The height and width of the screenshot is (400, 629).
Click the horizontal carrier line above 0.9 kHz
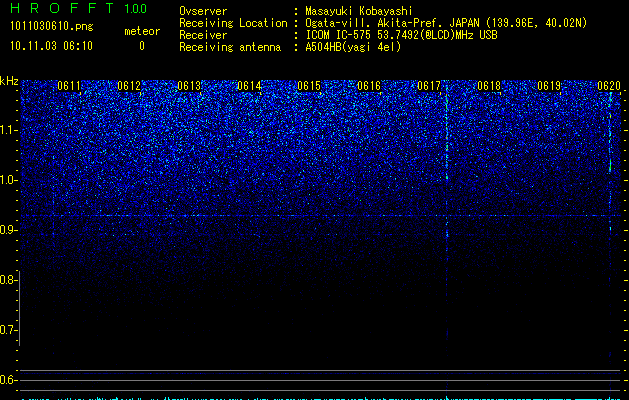(321, 216)
